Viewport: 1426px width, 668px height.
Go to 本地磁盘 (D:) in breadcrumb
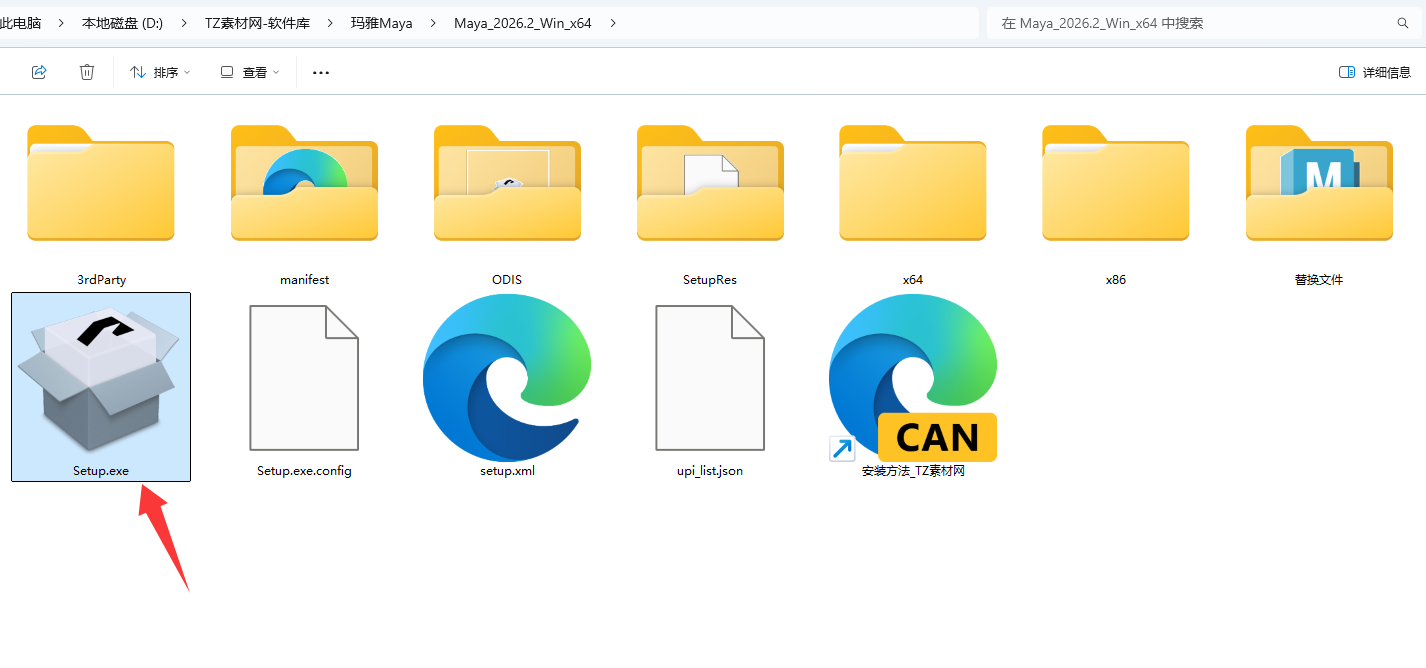click(122, 22)
